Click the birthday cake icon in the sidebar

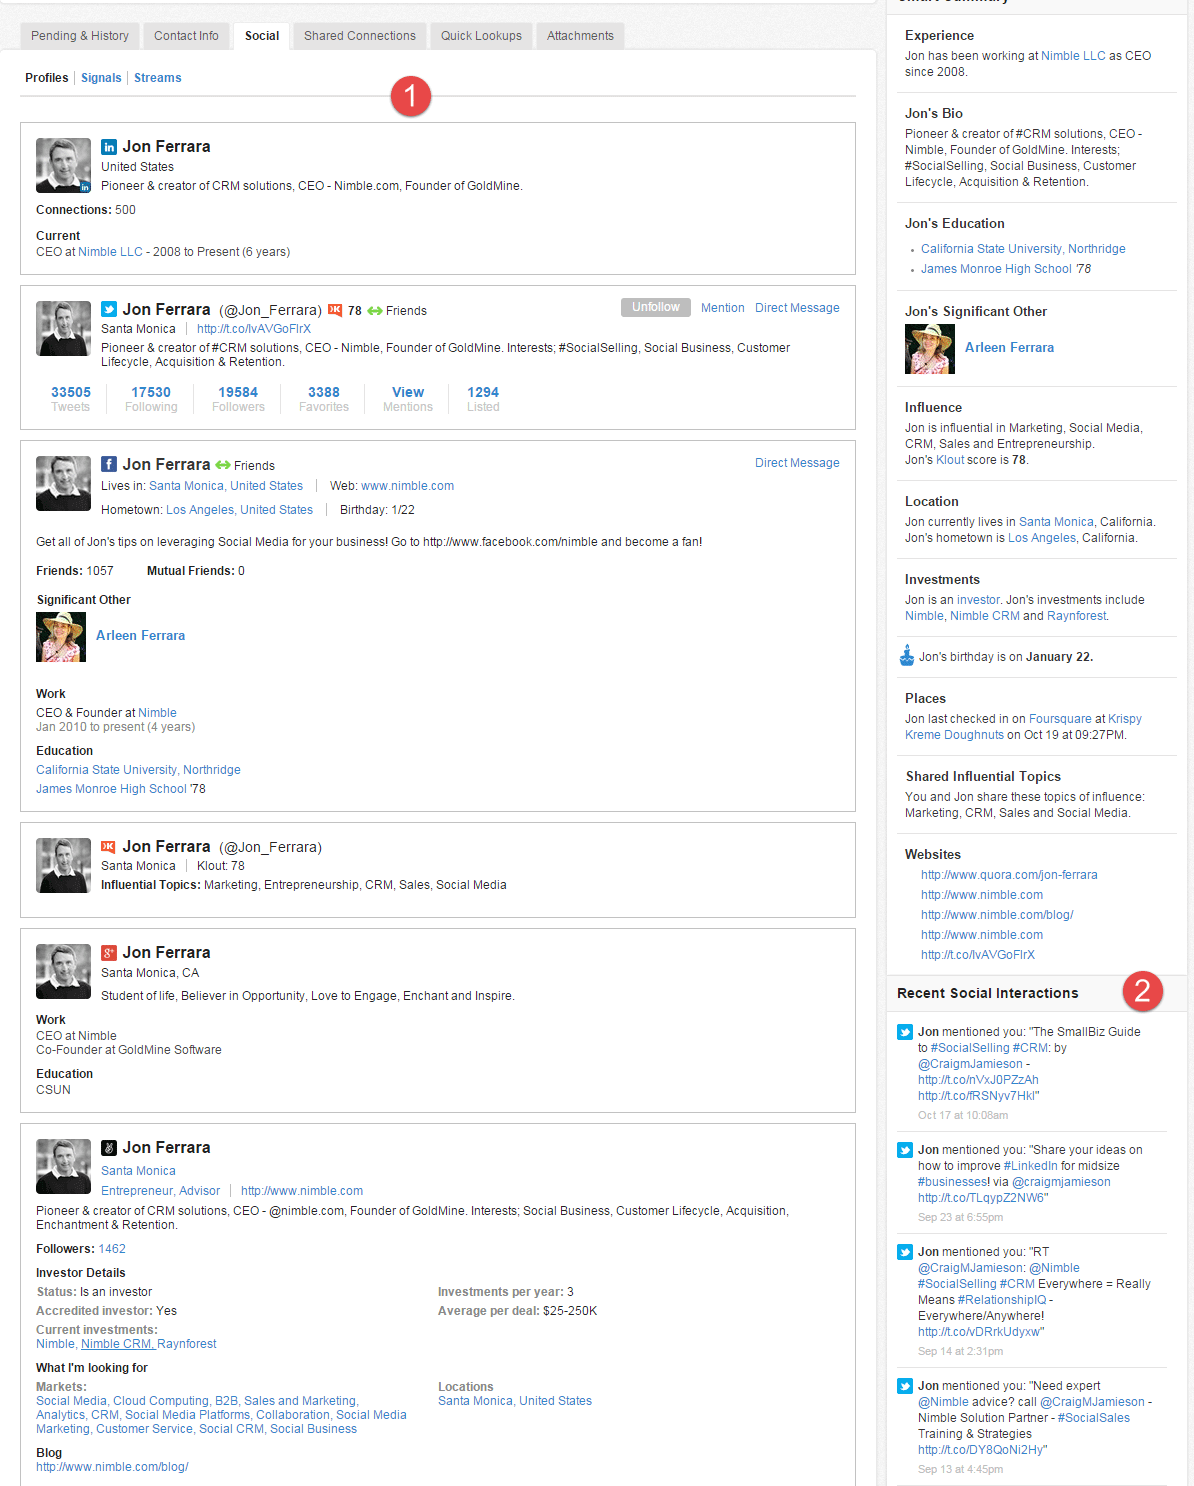[907, 656]
